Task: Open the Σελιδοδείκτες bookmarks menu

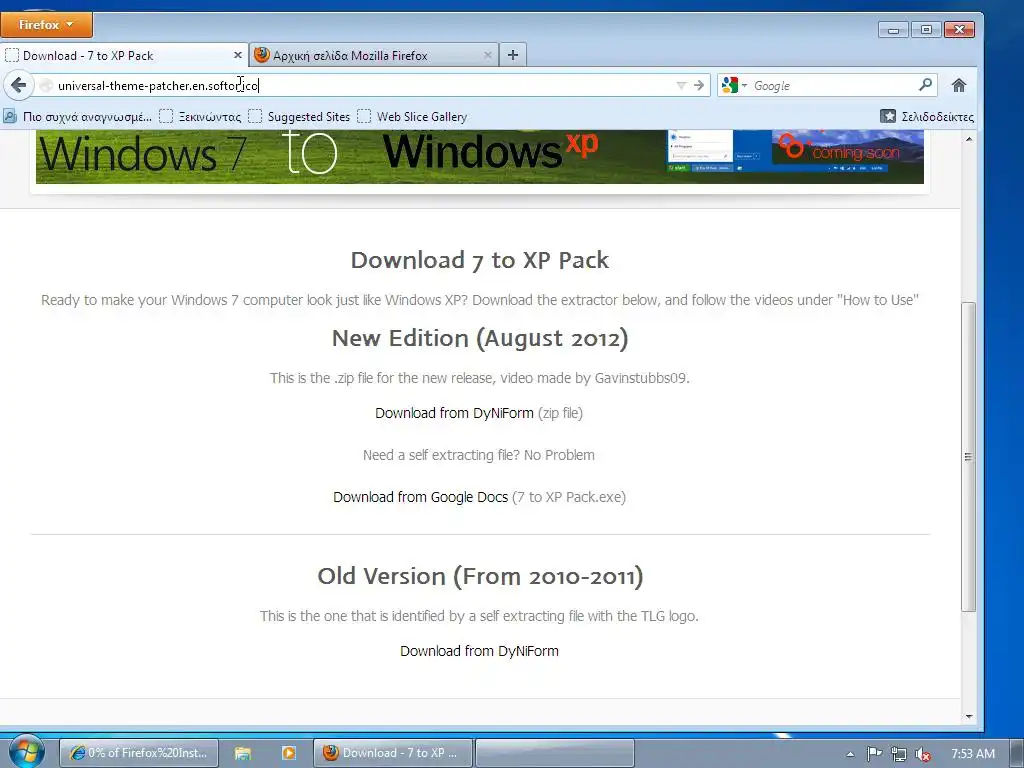Action: (x=927, y=117)
